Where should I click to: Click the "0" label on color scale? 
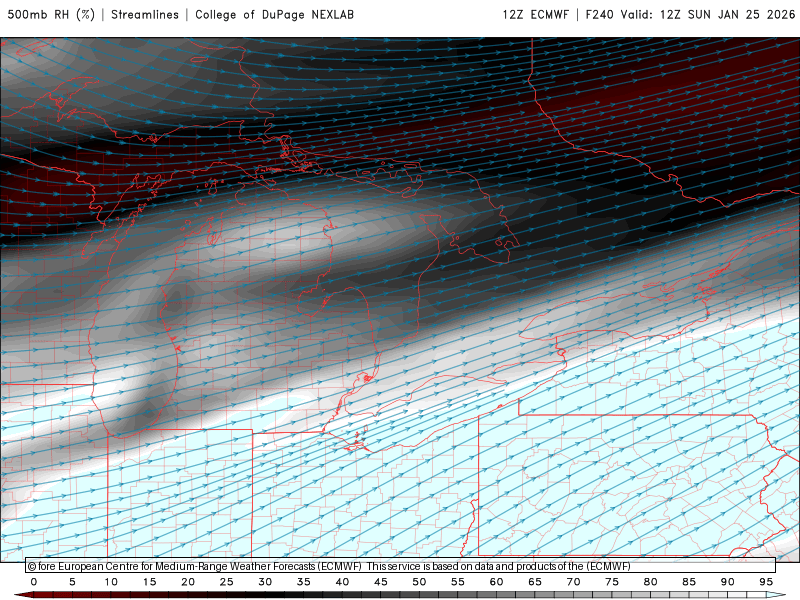[x=34, y=582]
